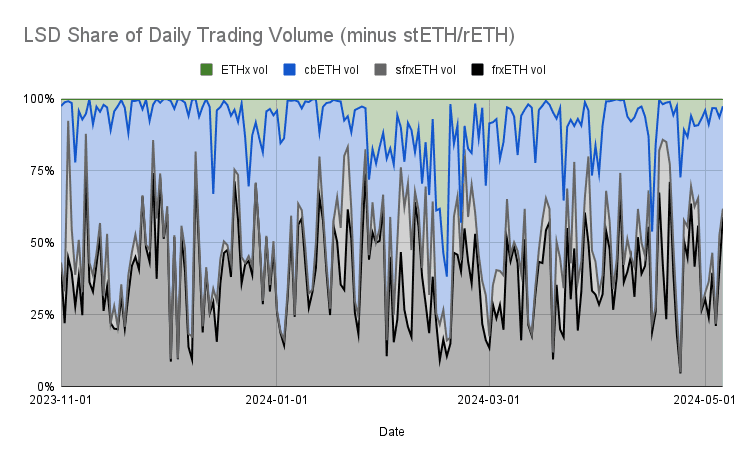The image size is (746, 462).
Task: Select the frxETH vol legend label
Action: [x=518, y=69]
